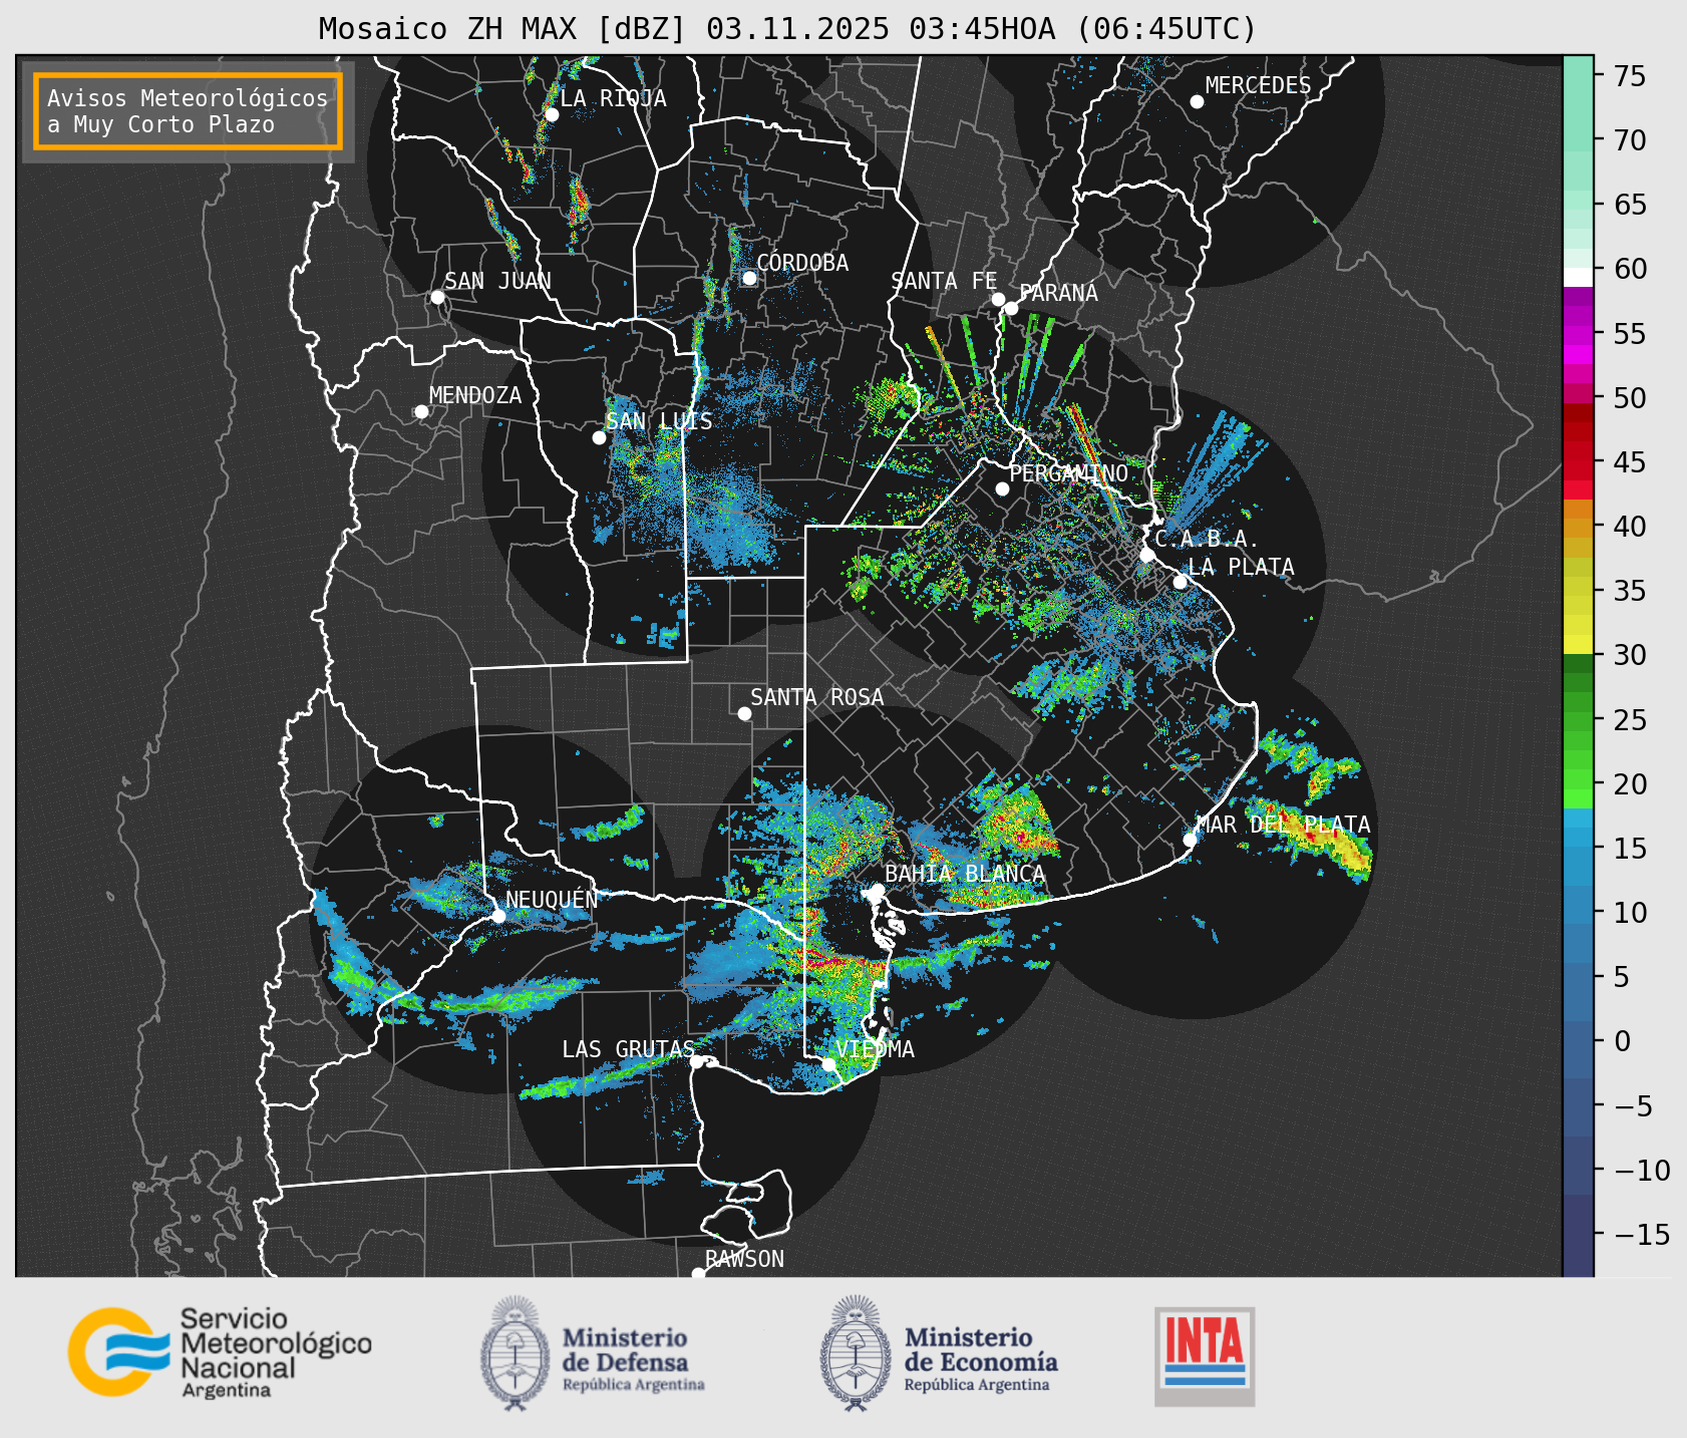Click the INTA logo
The image size is (1687, 1438).
tap(1205, 1356)
